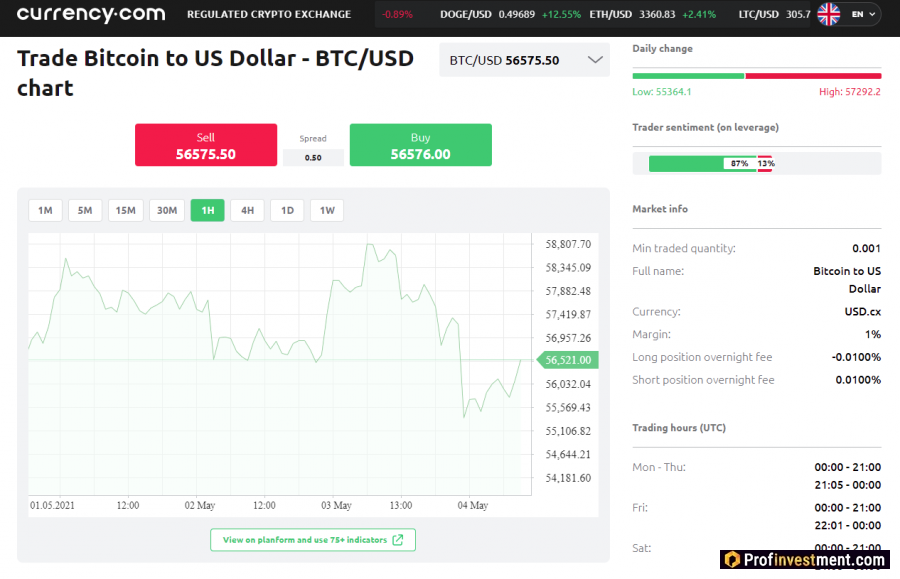Select the 15M timeframe tab
The height and width of the screenshot is (579, 900).
pos(126,211)
